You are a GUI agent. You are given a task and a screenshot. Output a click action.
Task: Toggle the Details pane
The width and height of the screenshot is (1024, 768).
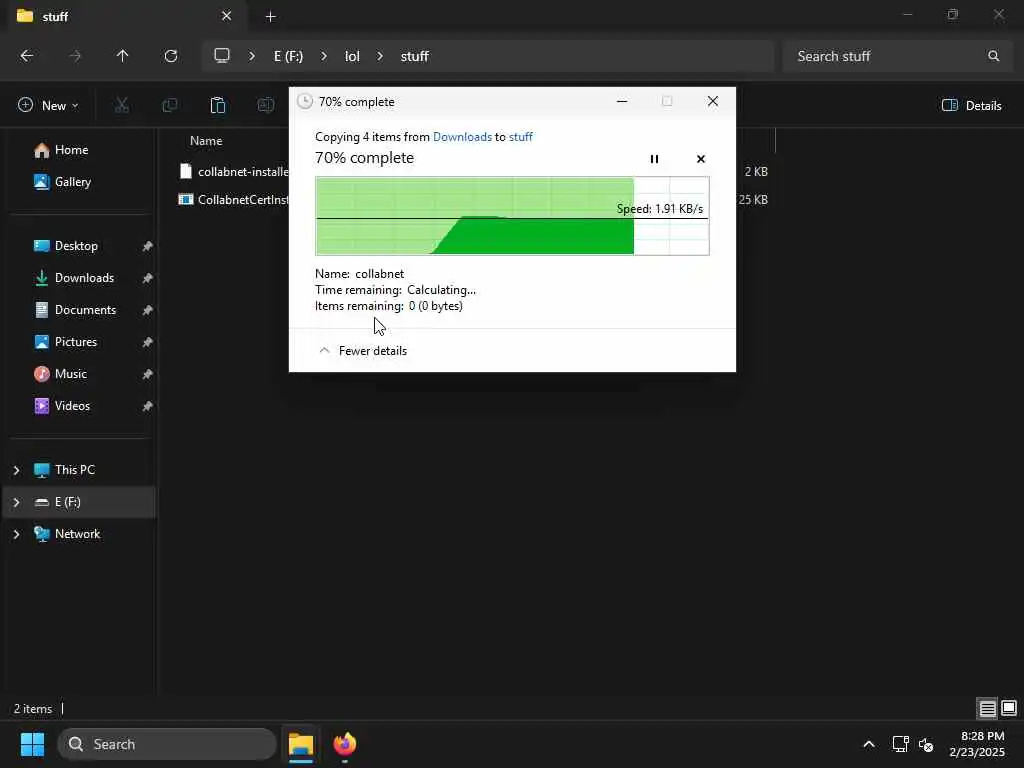[x=972, y=105]
